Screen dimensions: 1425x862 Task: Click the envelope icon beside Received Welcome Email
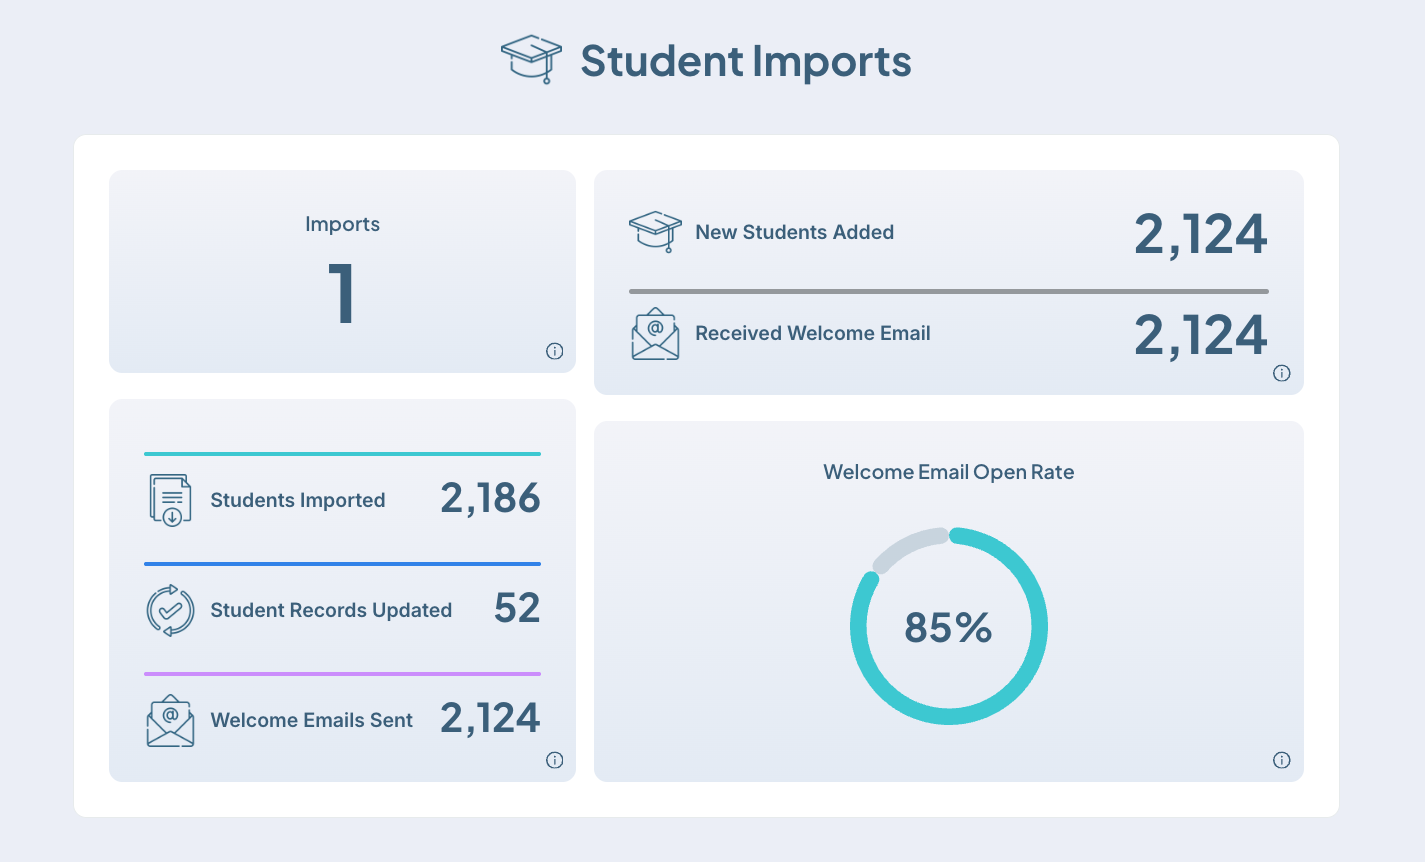pyautogui.click(x=655, y=334)
